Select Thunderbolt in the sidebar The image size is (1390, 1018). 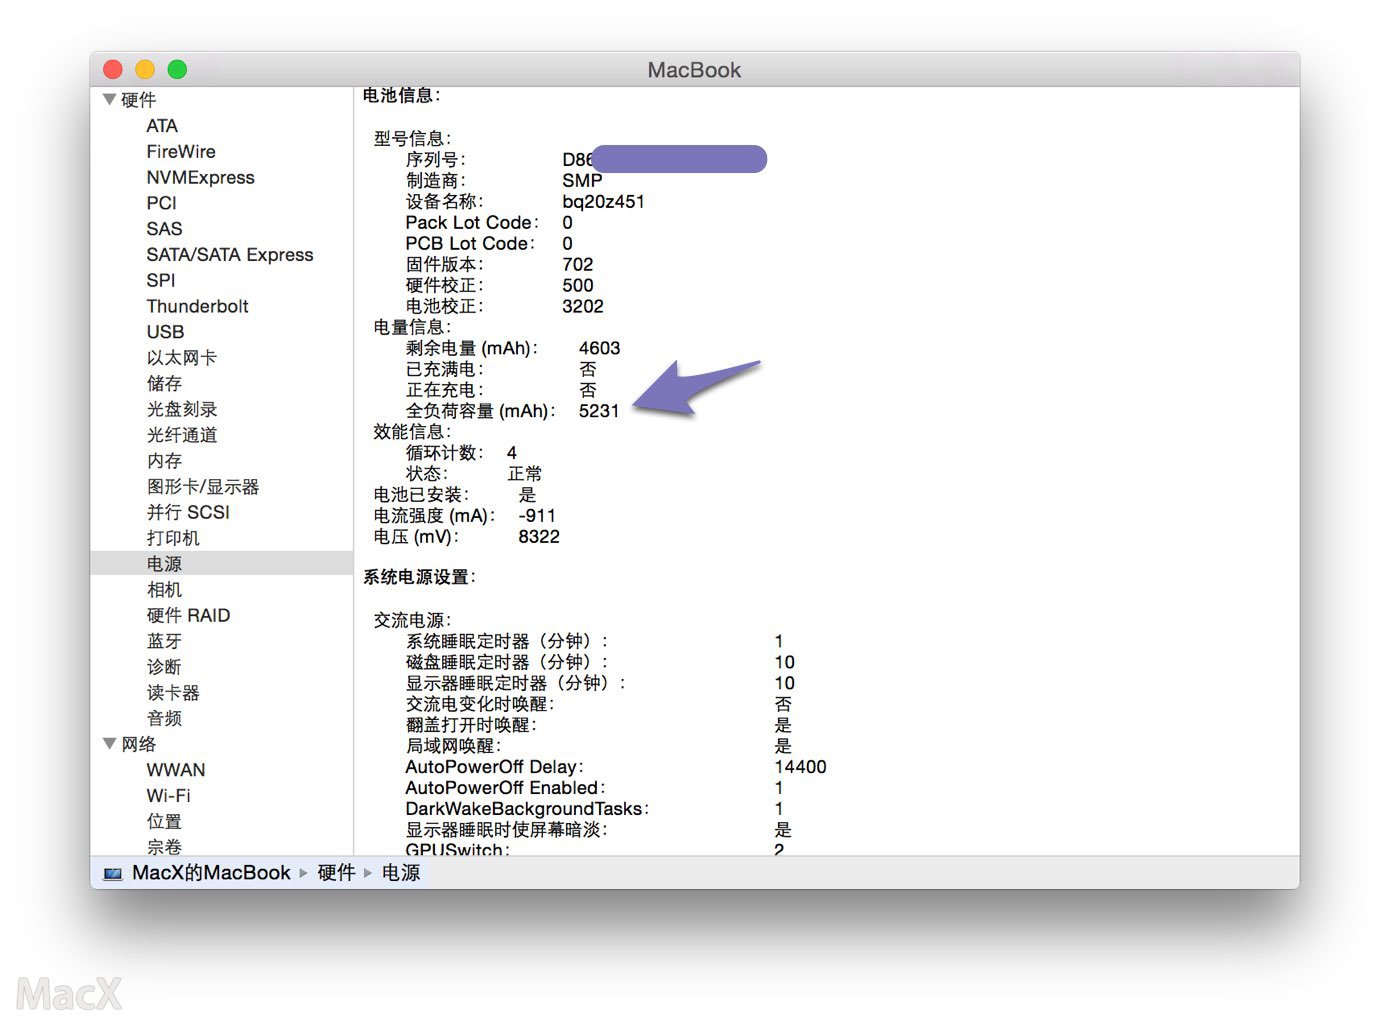click(x=197, y=307)
